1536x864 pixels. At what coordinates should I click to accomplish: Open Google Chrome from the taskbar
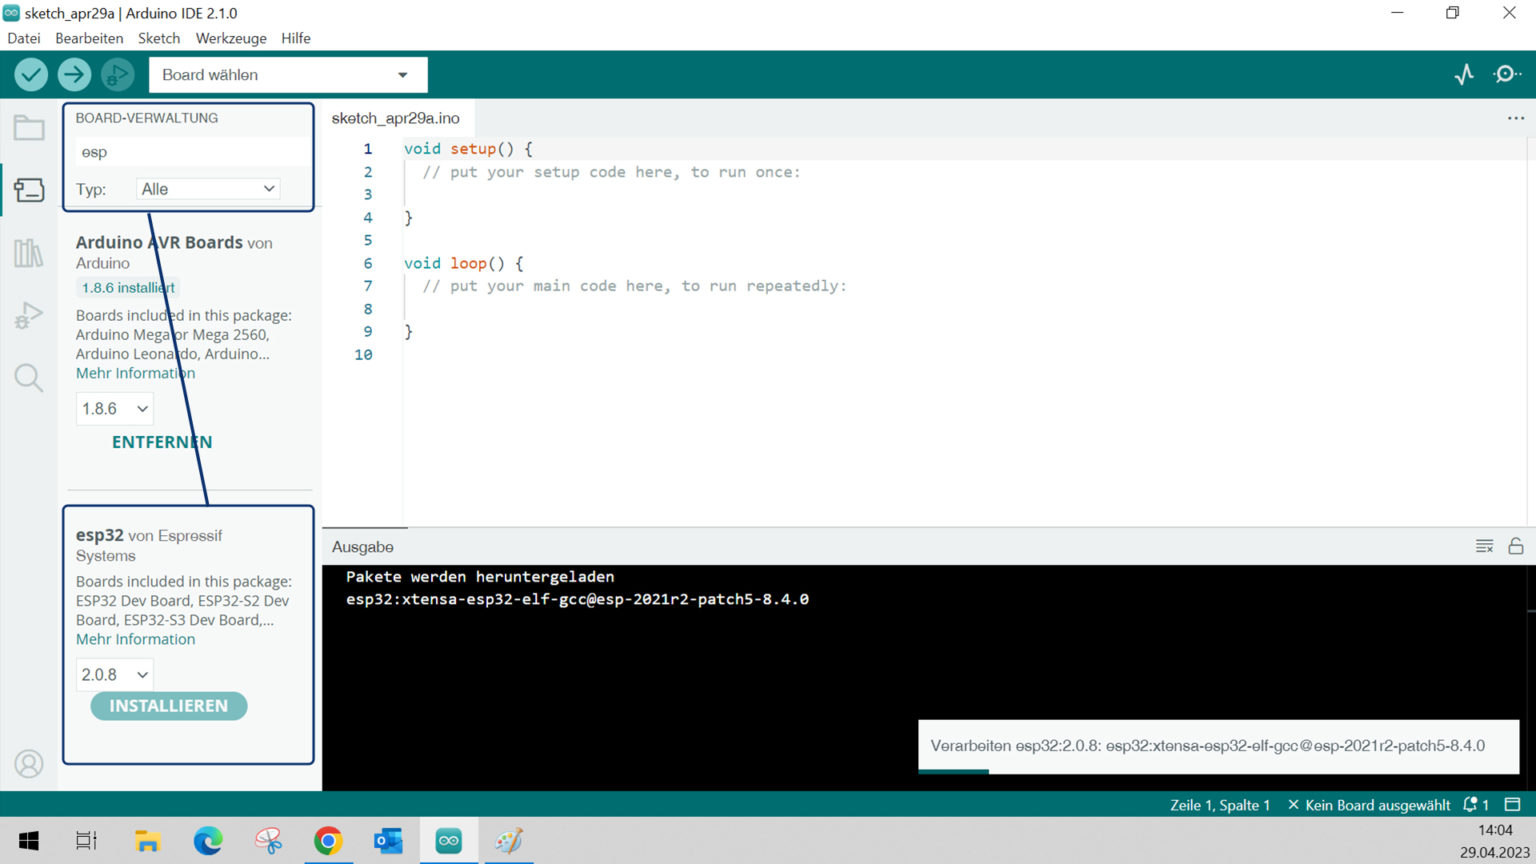(x=328, y=841)
